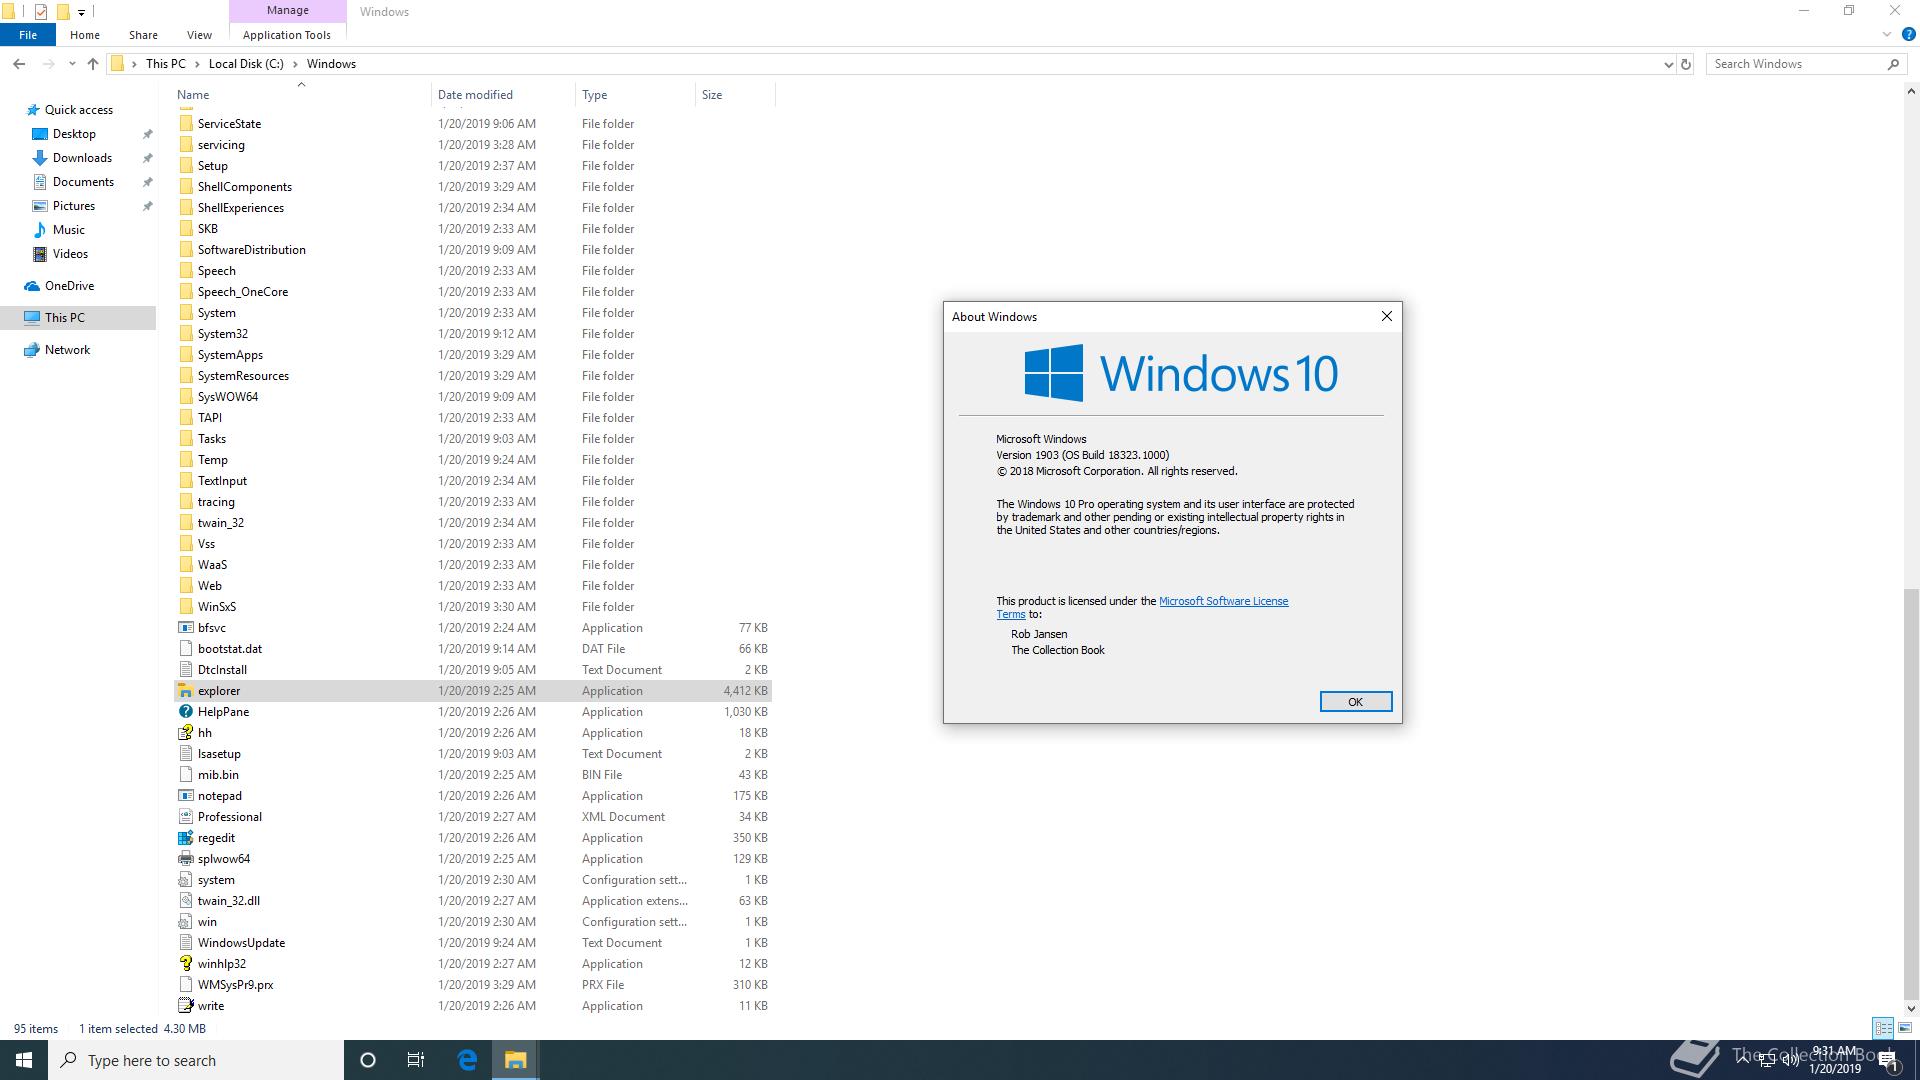
Task: Click the Downloads arrow icon in sidebar
Action: tap(40, 158)
